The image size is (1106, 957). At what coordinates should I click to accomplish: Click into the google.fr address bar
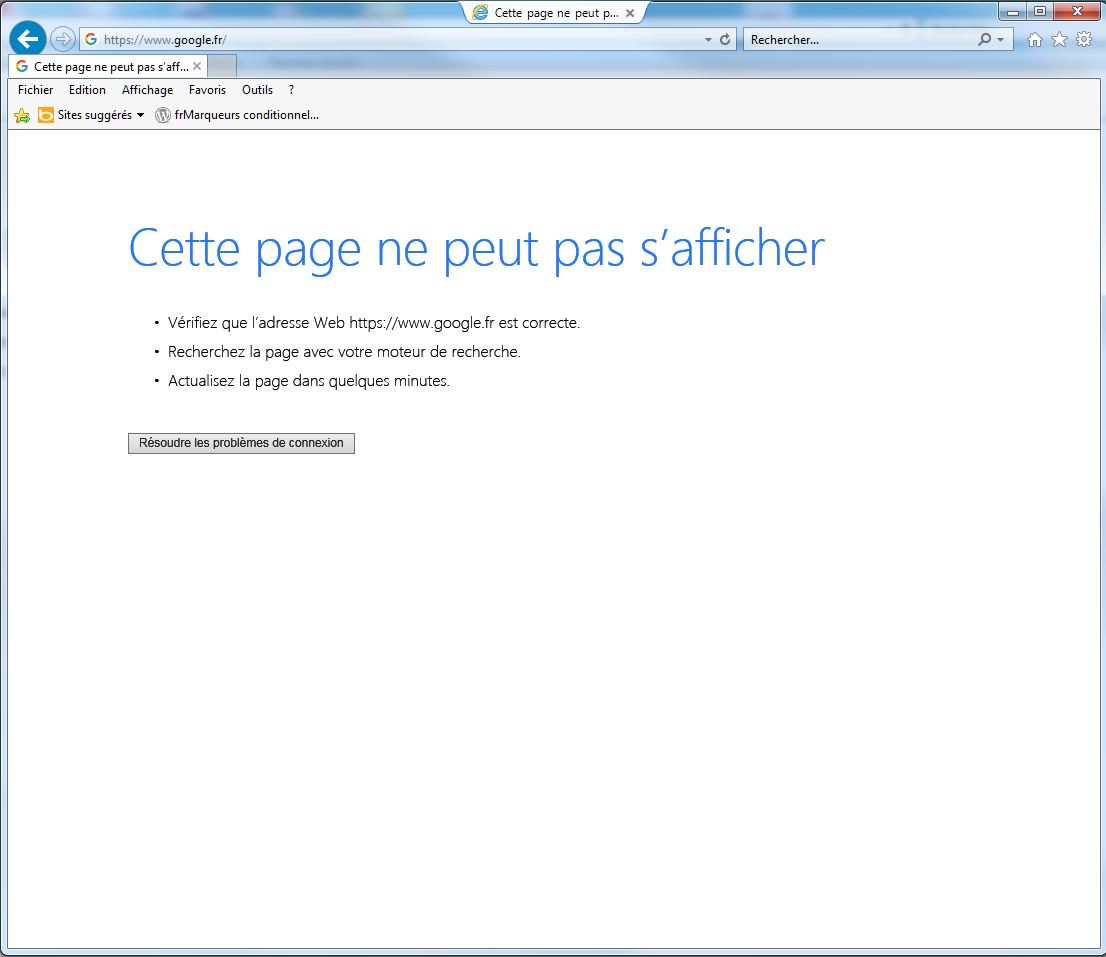coord(400,40)
